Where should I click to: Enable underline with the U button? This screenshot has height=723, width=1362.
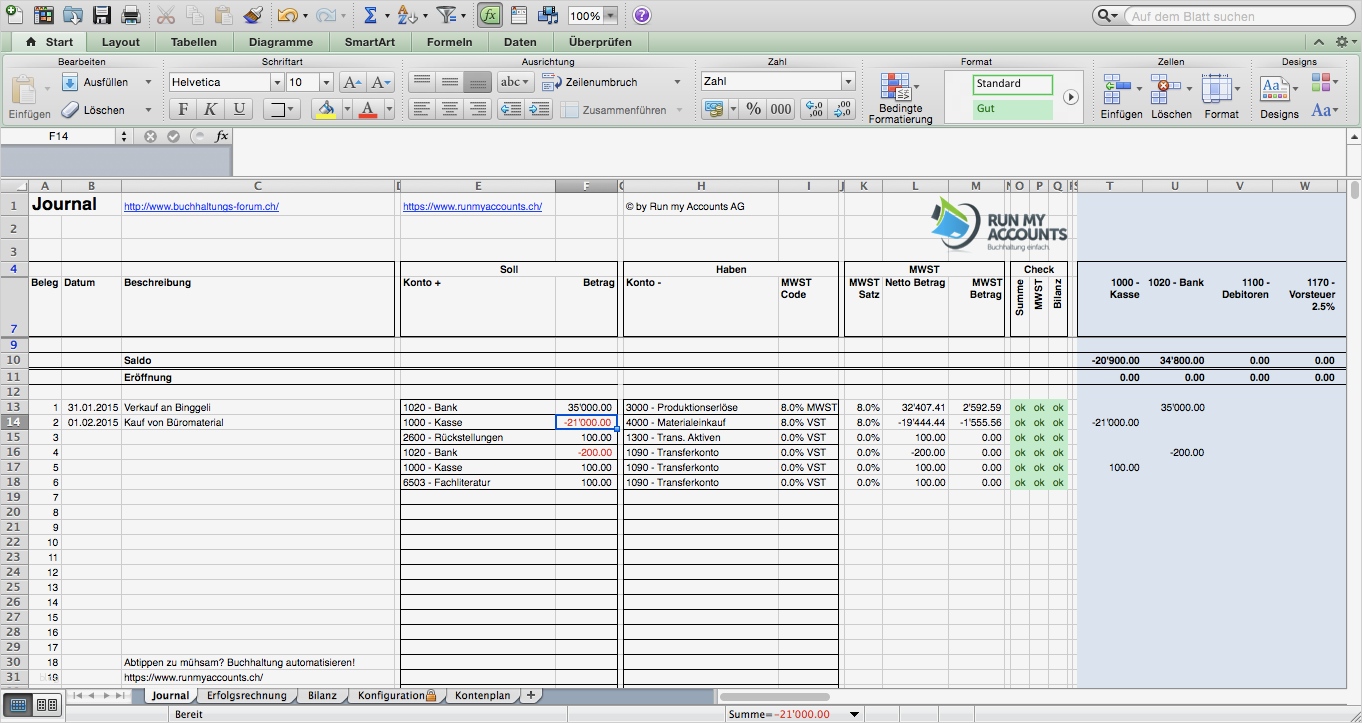click(237, 109)
